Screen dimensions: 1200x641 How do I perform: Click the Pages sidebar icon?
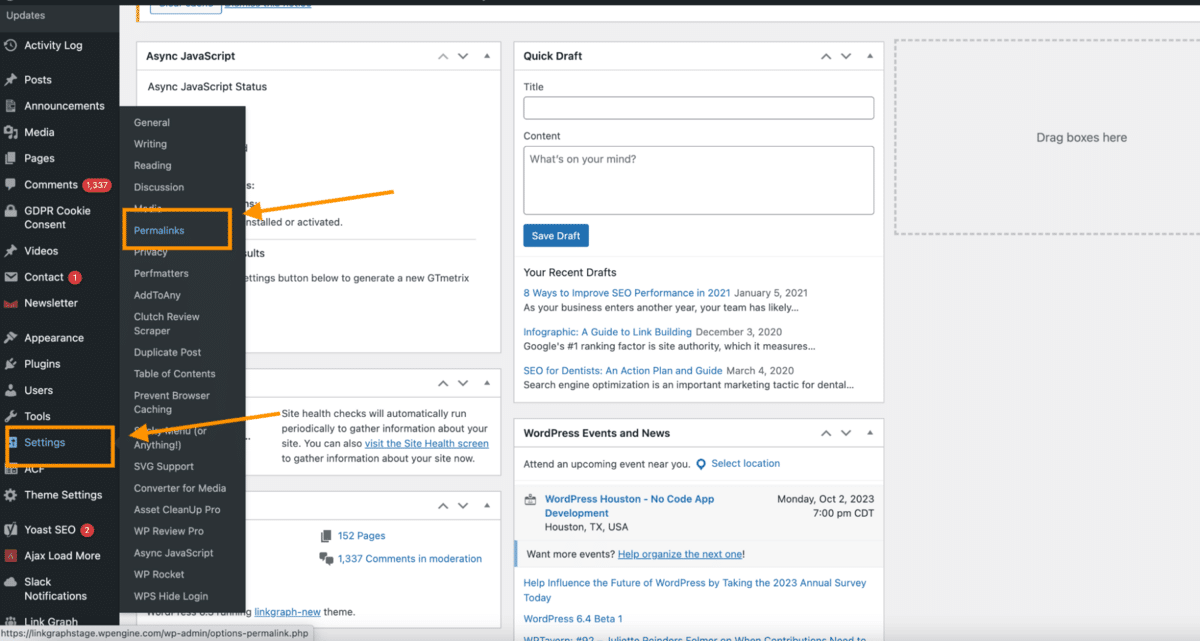click(x=10, y=158)
